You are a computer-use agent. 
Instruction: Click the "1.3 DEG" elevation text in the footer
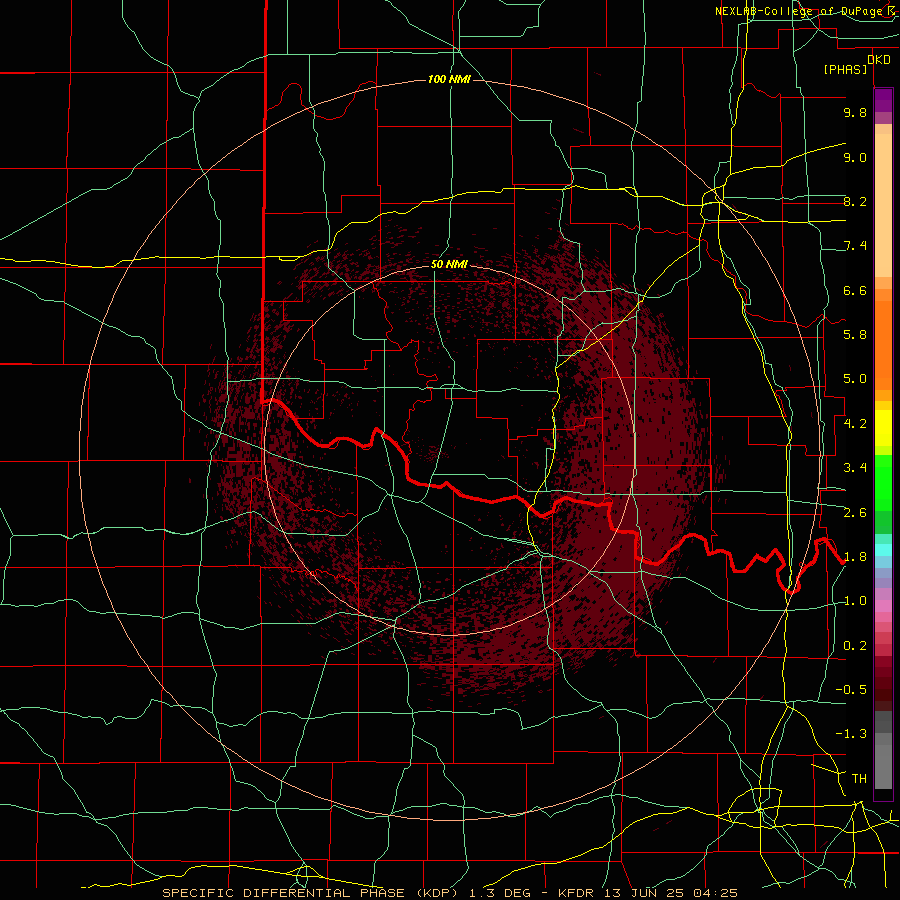tap(500, 893)
